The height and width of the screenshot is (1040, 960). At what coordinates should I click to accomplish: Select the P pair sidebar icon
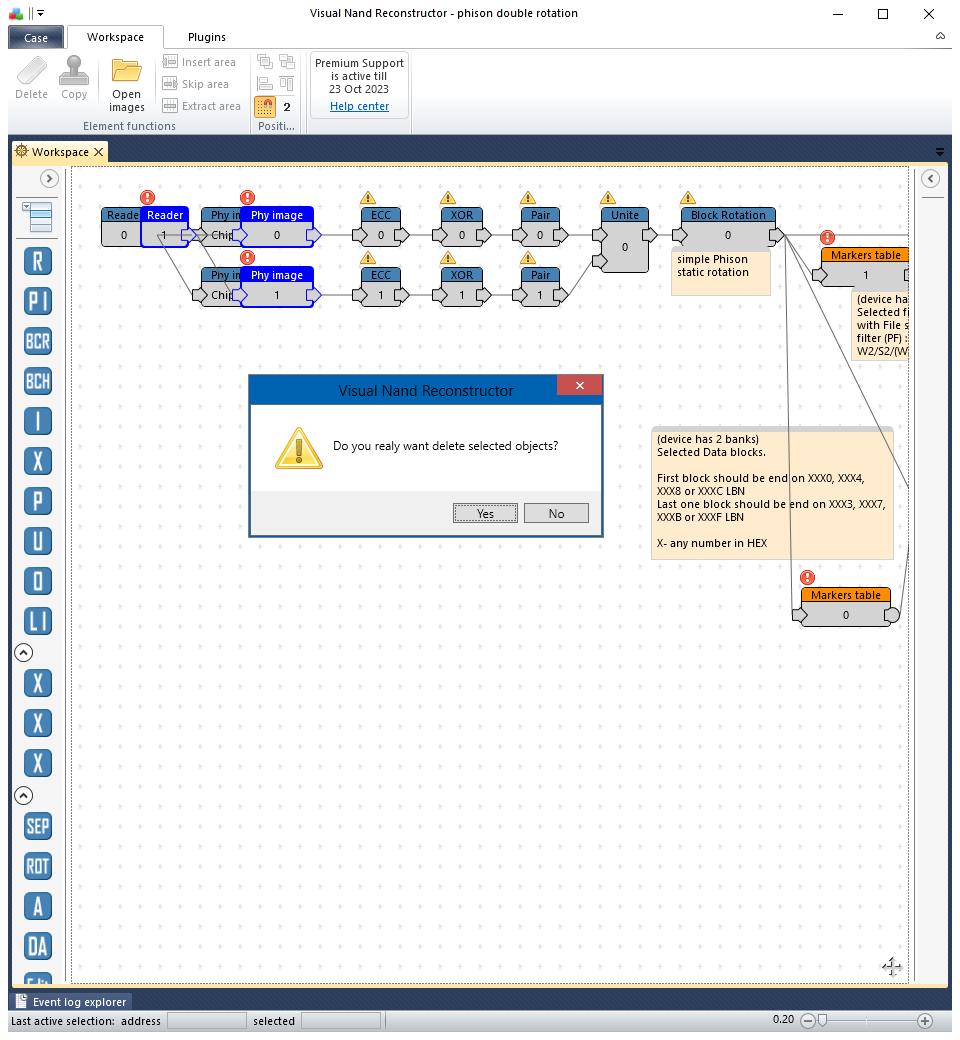38,501
